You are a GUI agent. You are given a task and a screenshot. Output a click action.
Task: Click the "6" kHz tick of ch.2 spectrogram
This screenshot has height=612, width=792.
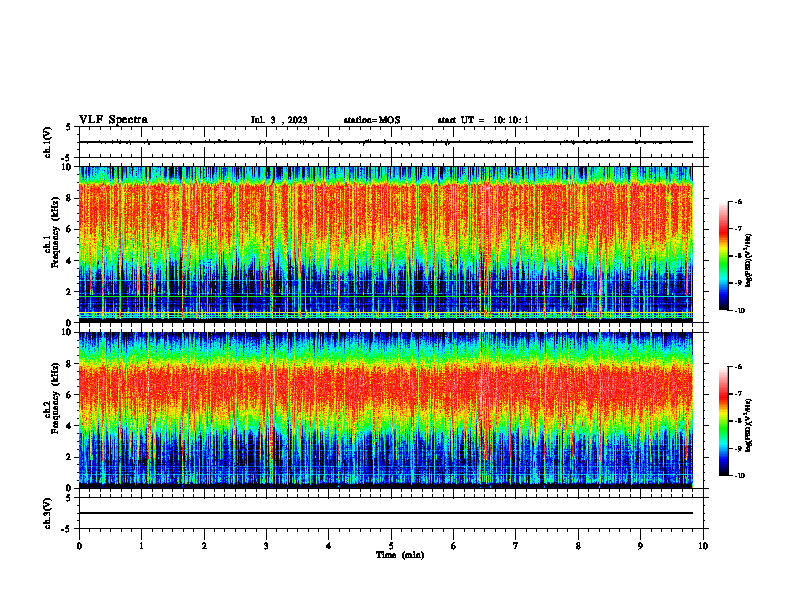pyautogui.click(x=70, y=395)
